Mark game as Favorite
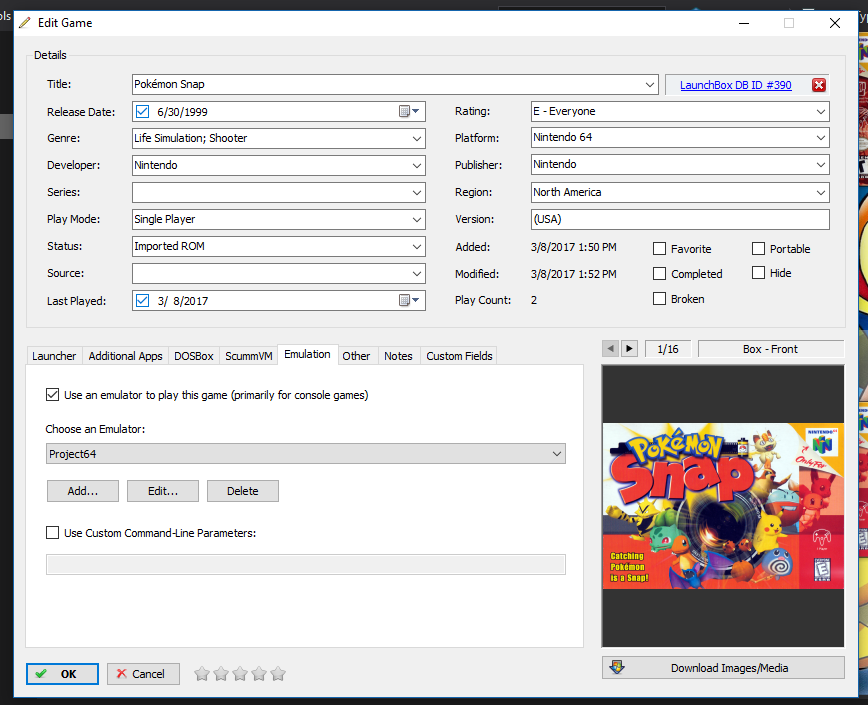 [x=659, y=249]
